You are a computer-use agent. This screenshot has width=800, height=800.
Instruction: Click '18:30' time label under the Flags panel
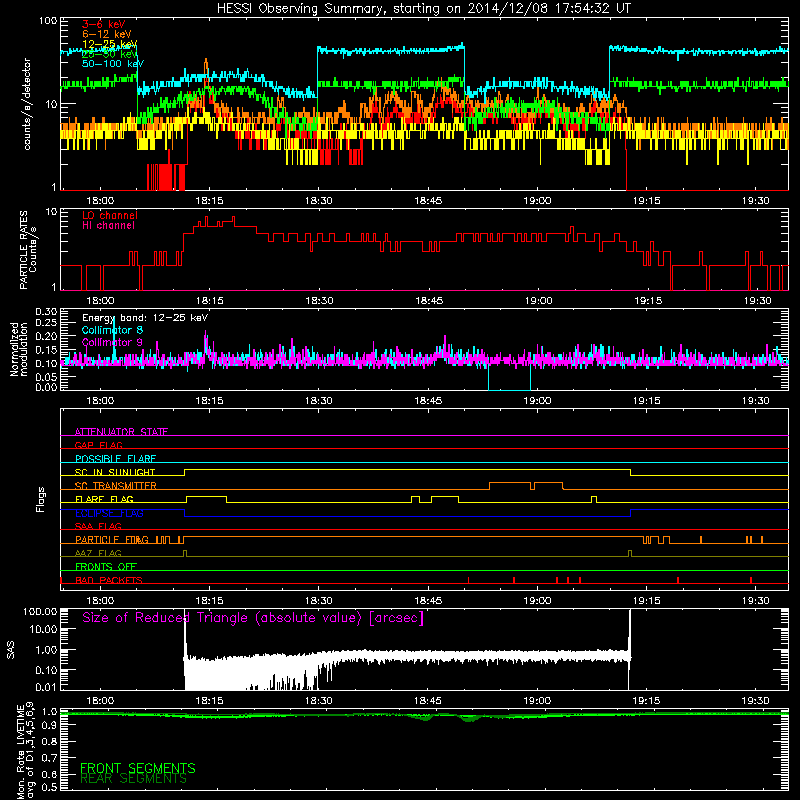pyautogui.click(x=319, y=601)
